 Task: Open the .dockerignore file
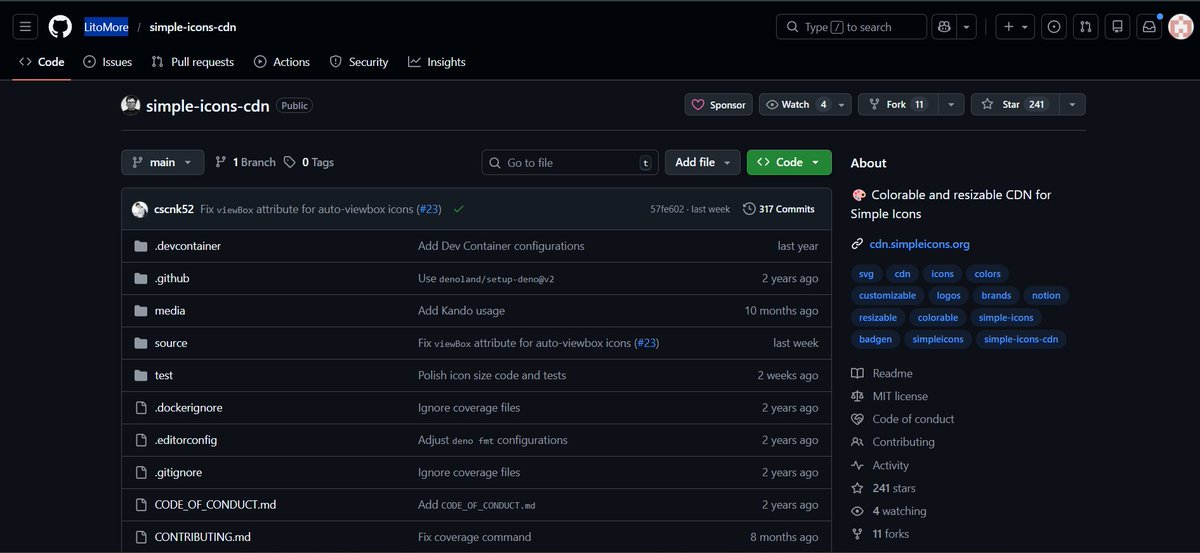click(x=188, y=408)
